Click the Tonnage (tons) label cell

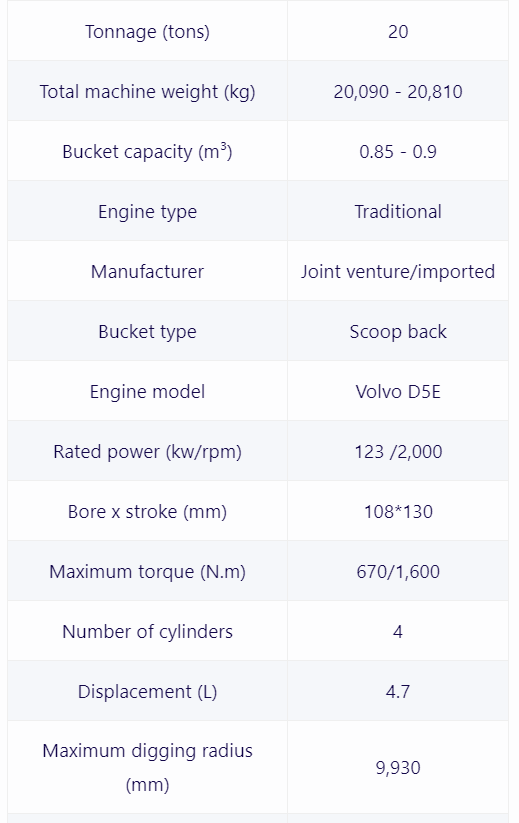point(147,31)
